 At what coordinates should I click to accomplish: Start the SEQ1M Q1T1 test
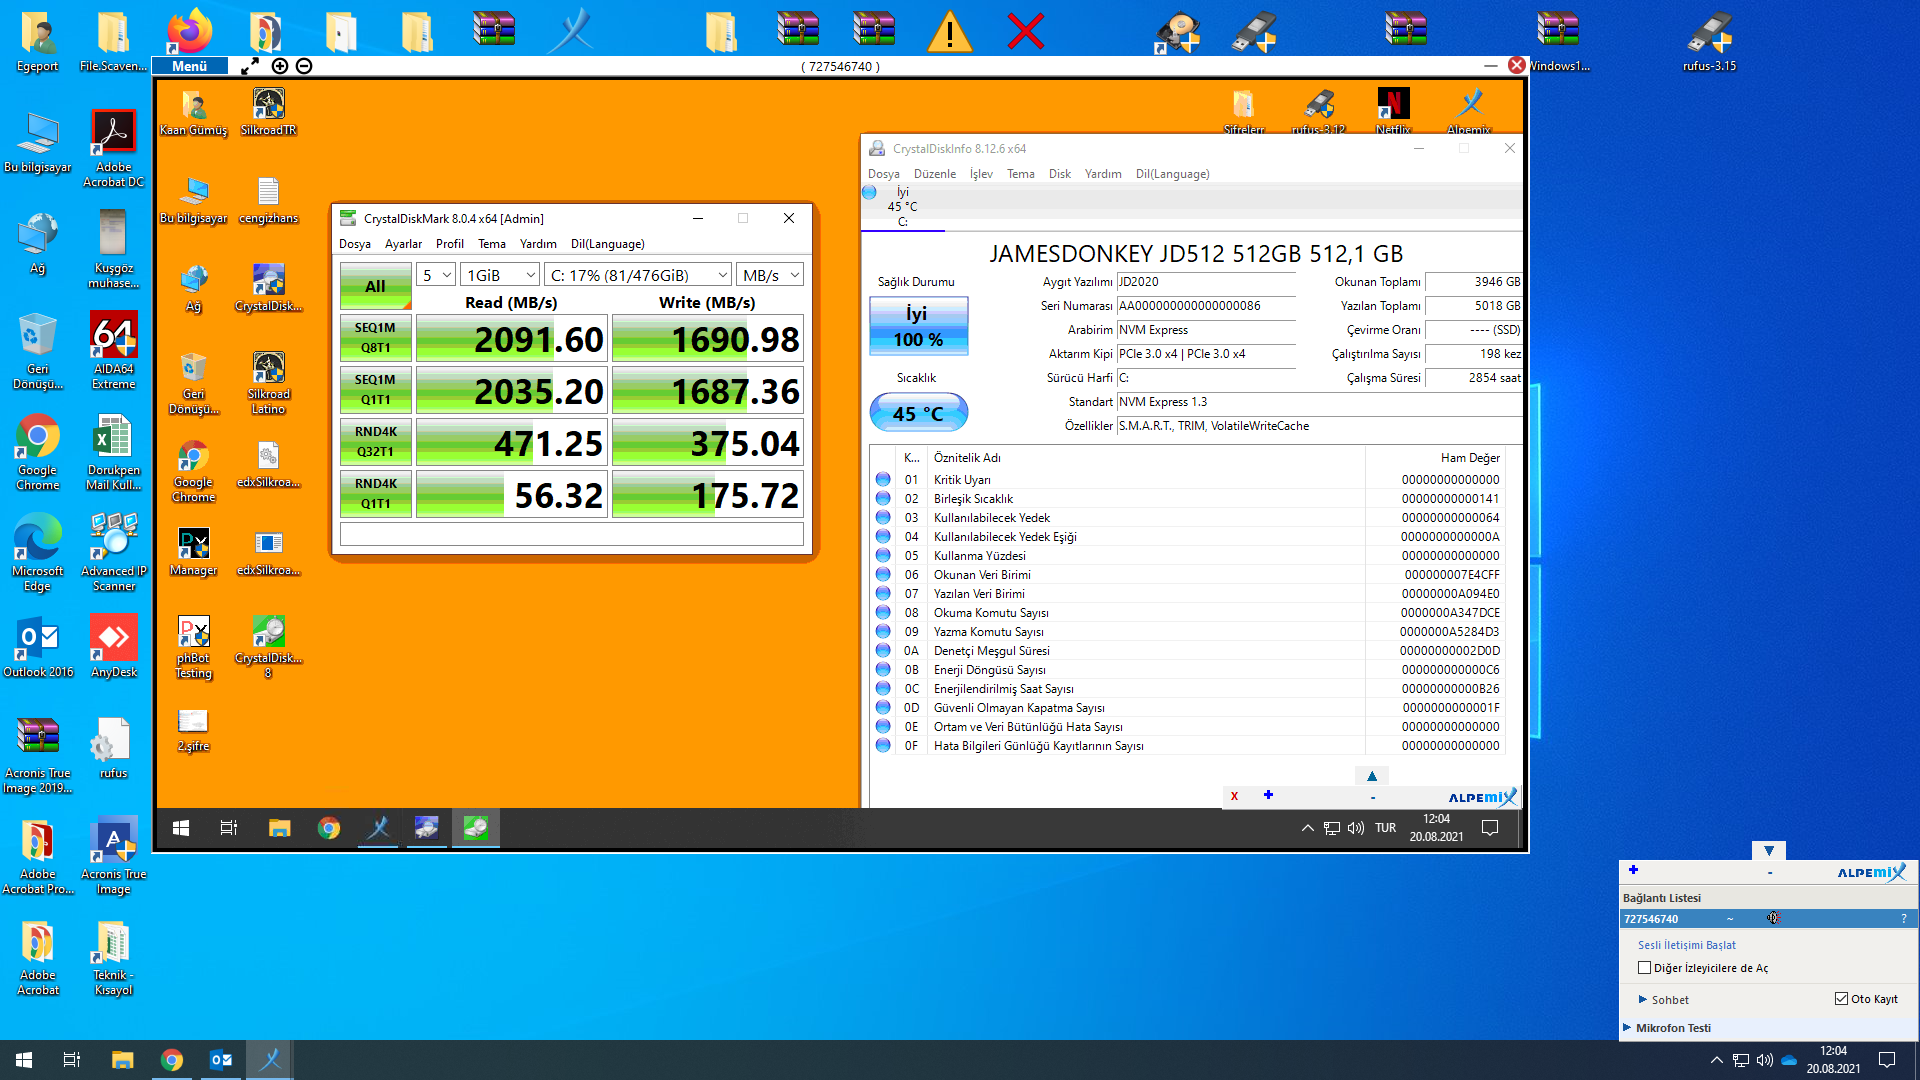(375, 390)
